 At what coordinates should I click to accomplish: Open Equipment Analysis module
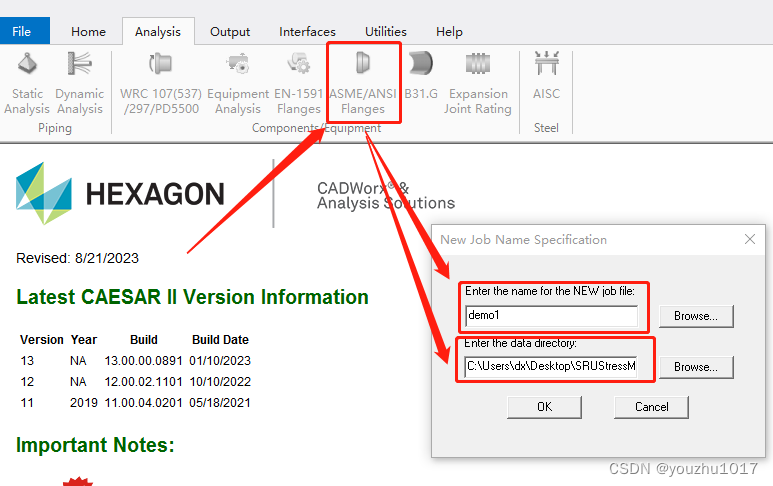pos(238,83)
